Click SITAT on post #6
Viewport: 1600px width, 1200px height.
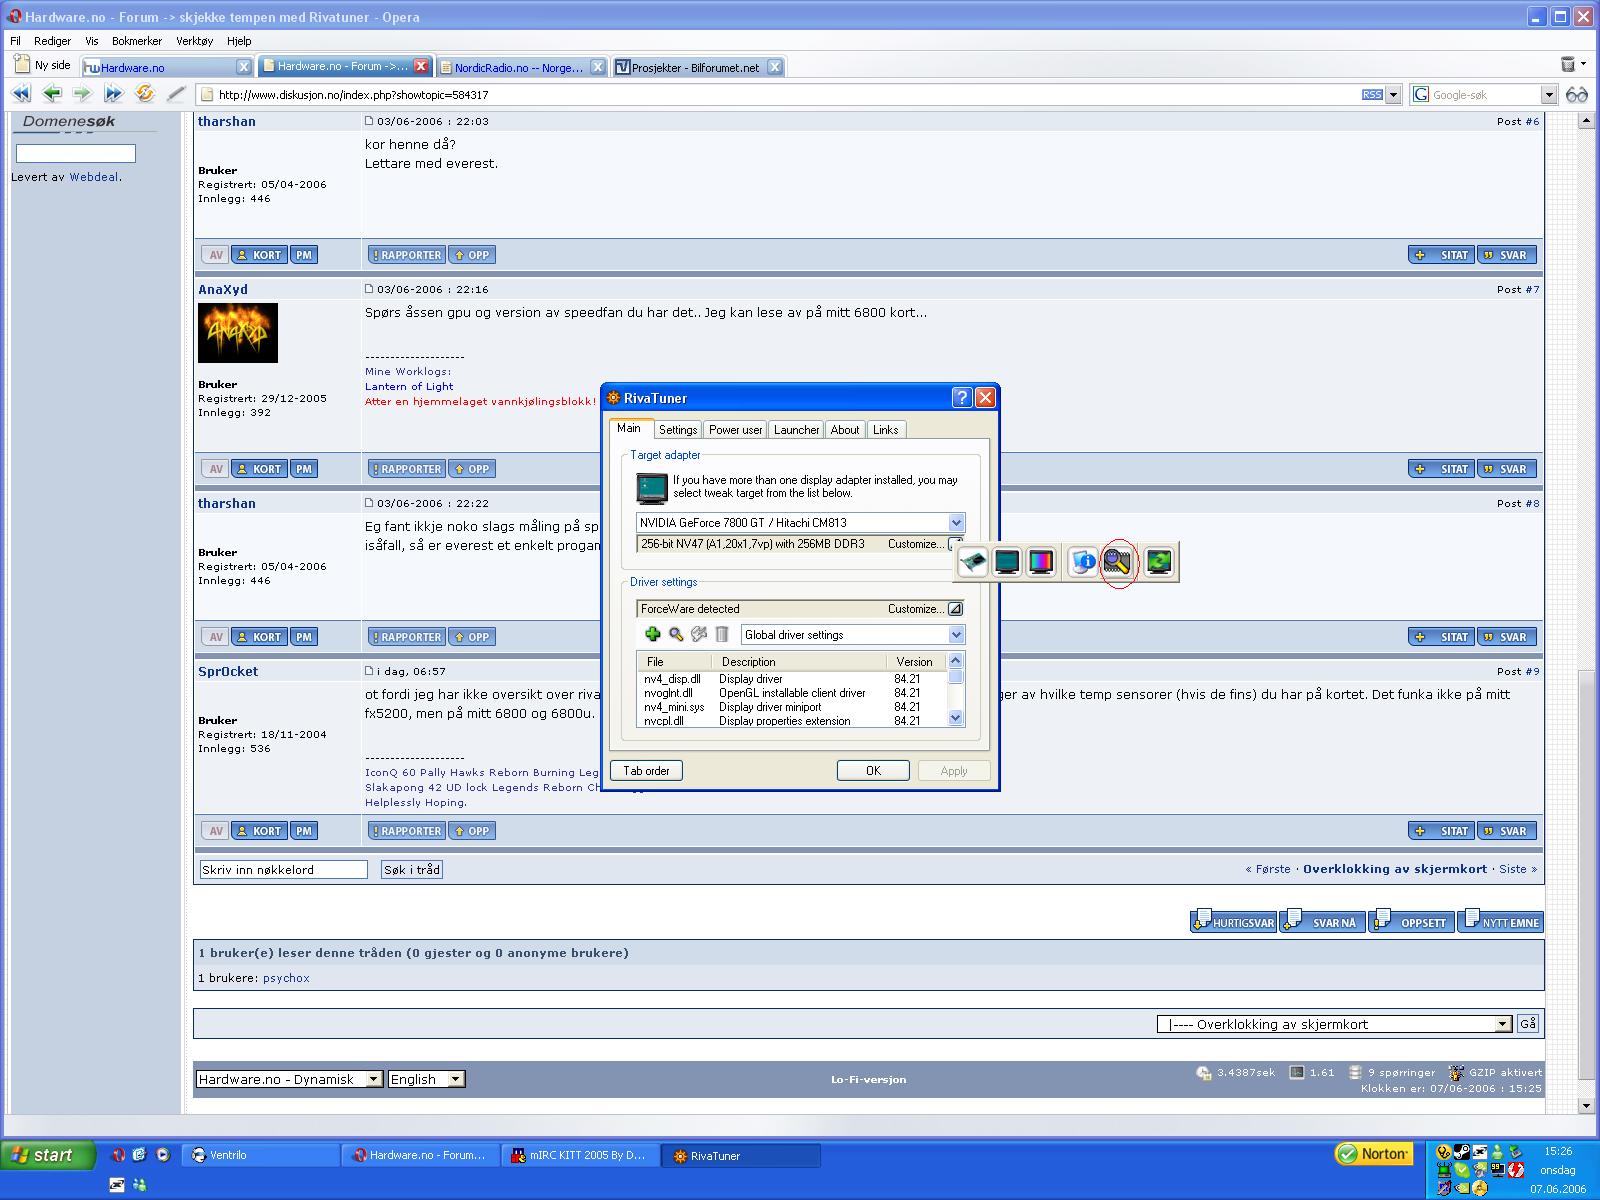(1441, 255)
